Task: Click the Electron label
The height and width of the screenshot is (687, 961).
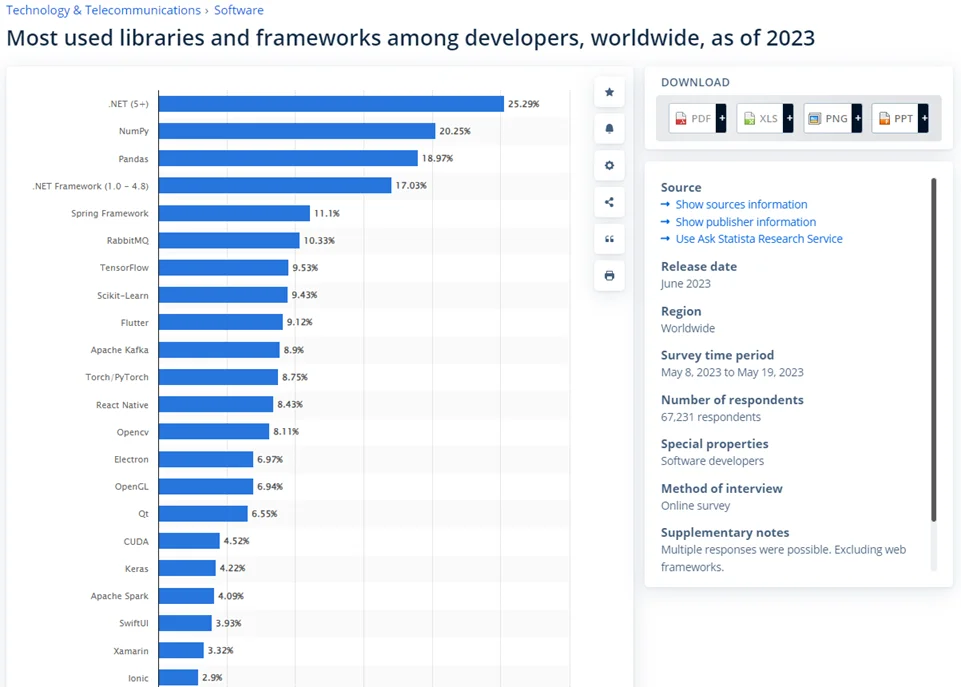Action: pos(131,459)
